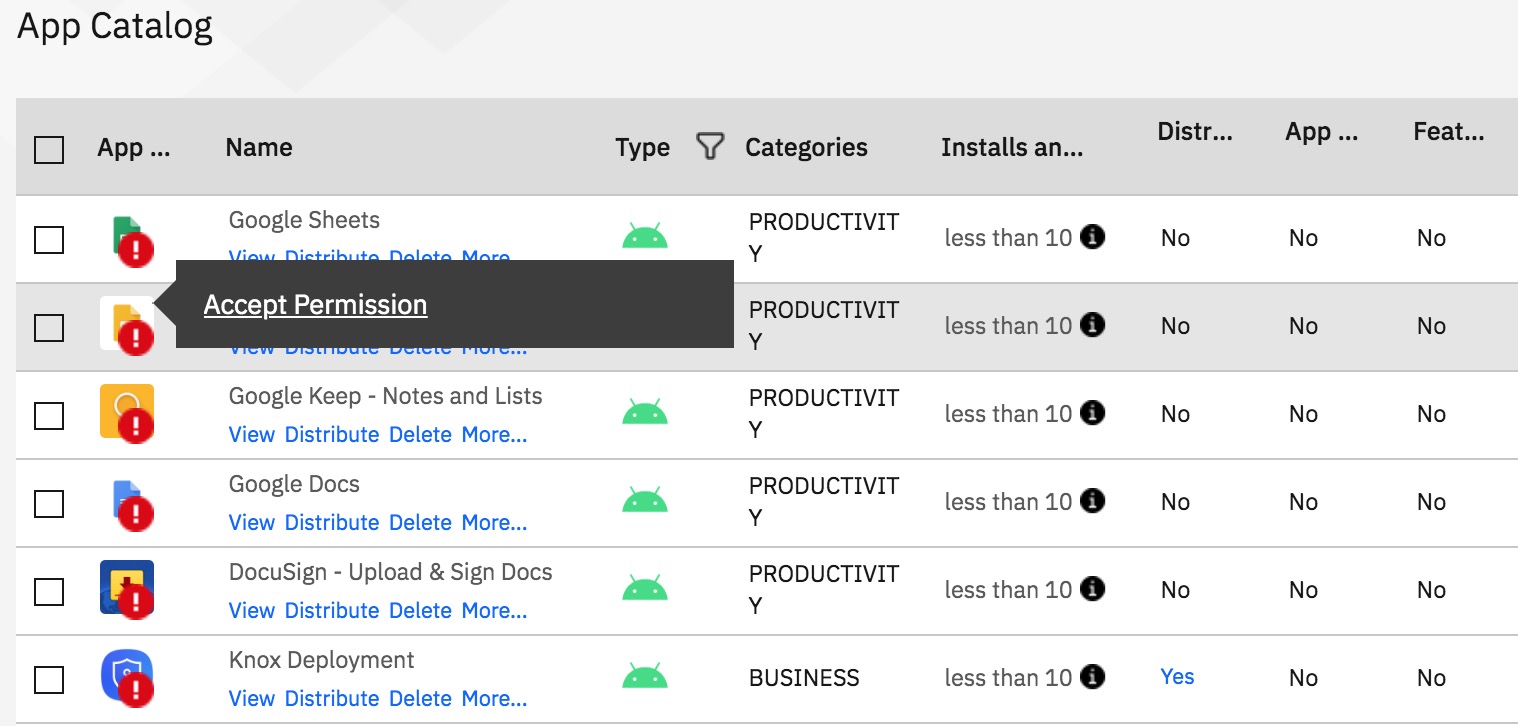The height and width of the screenshot is (726, 1518).
Task: Click the DocuSign app icon
Action: [128, 588]
